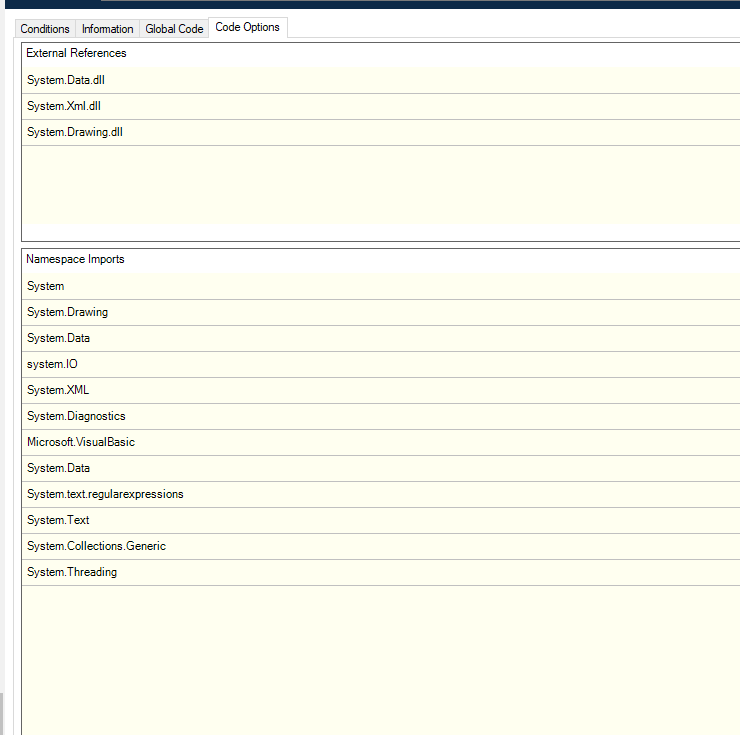This screenshot has width=740, height=735.
Task: Open the Global Code tab
Action: click(174, 29)
